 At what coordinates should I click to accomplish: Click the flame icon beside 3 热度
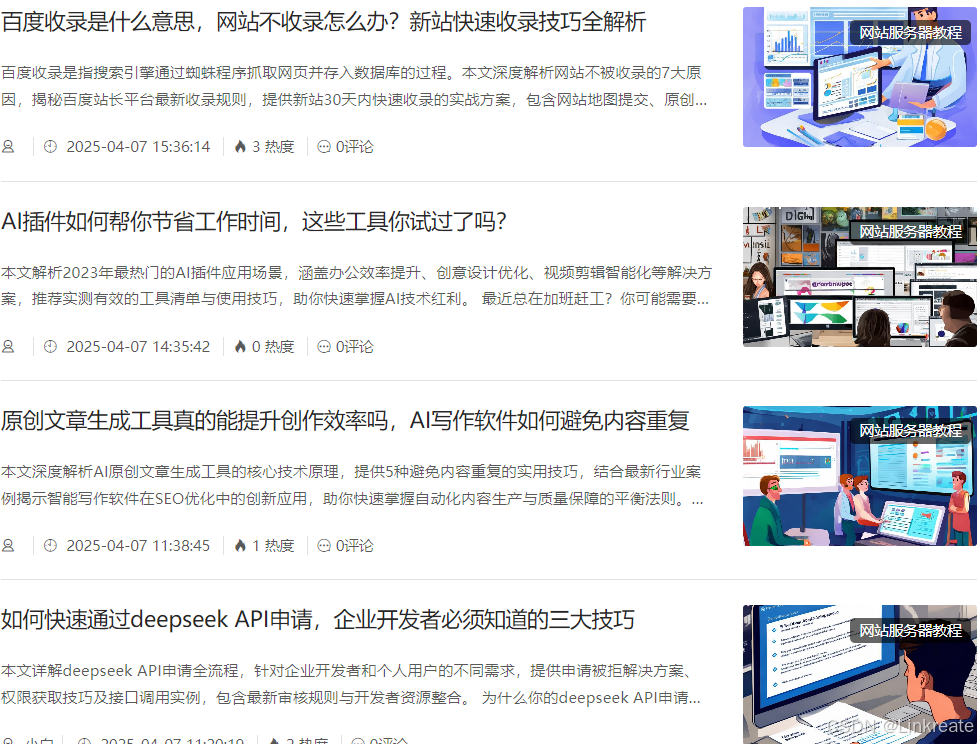tap(240, 147)
